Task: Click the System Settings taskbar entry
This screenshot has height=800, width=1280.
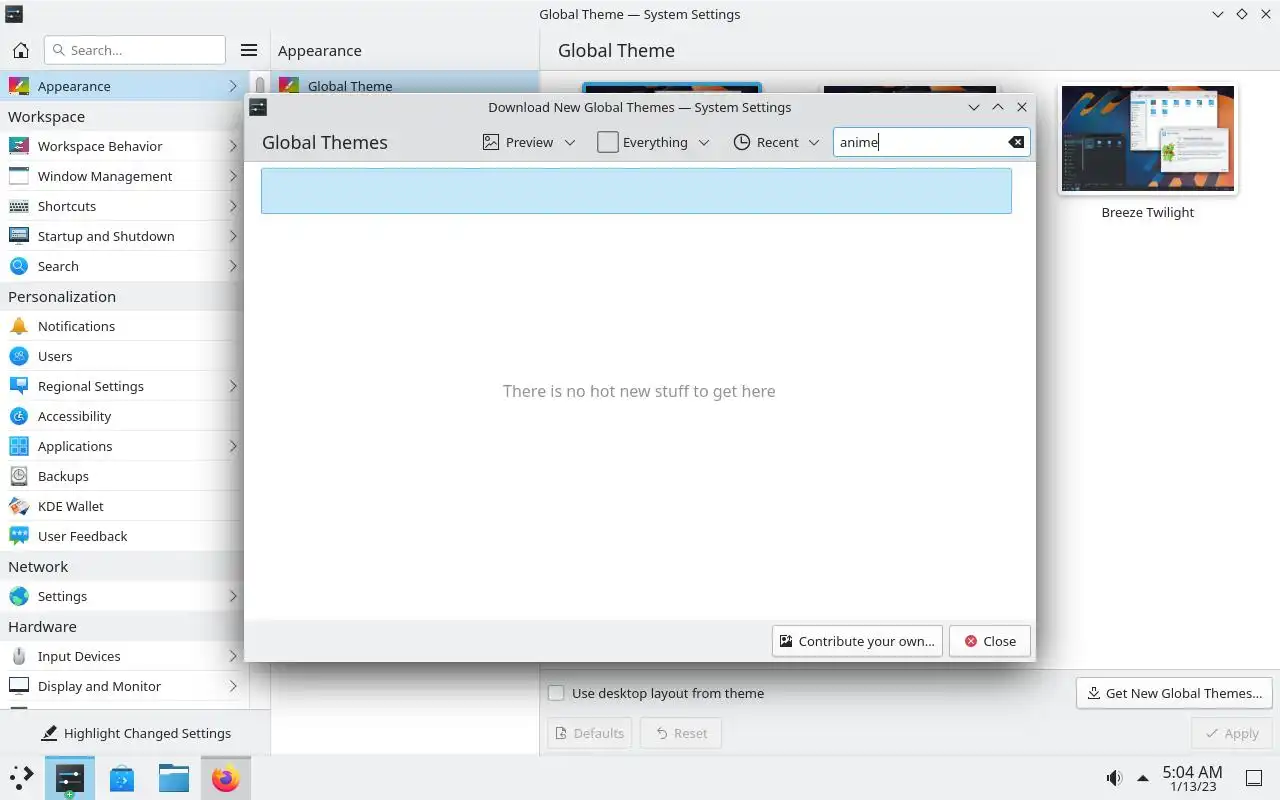Action: click(70, 777)
